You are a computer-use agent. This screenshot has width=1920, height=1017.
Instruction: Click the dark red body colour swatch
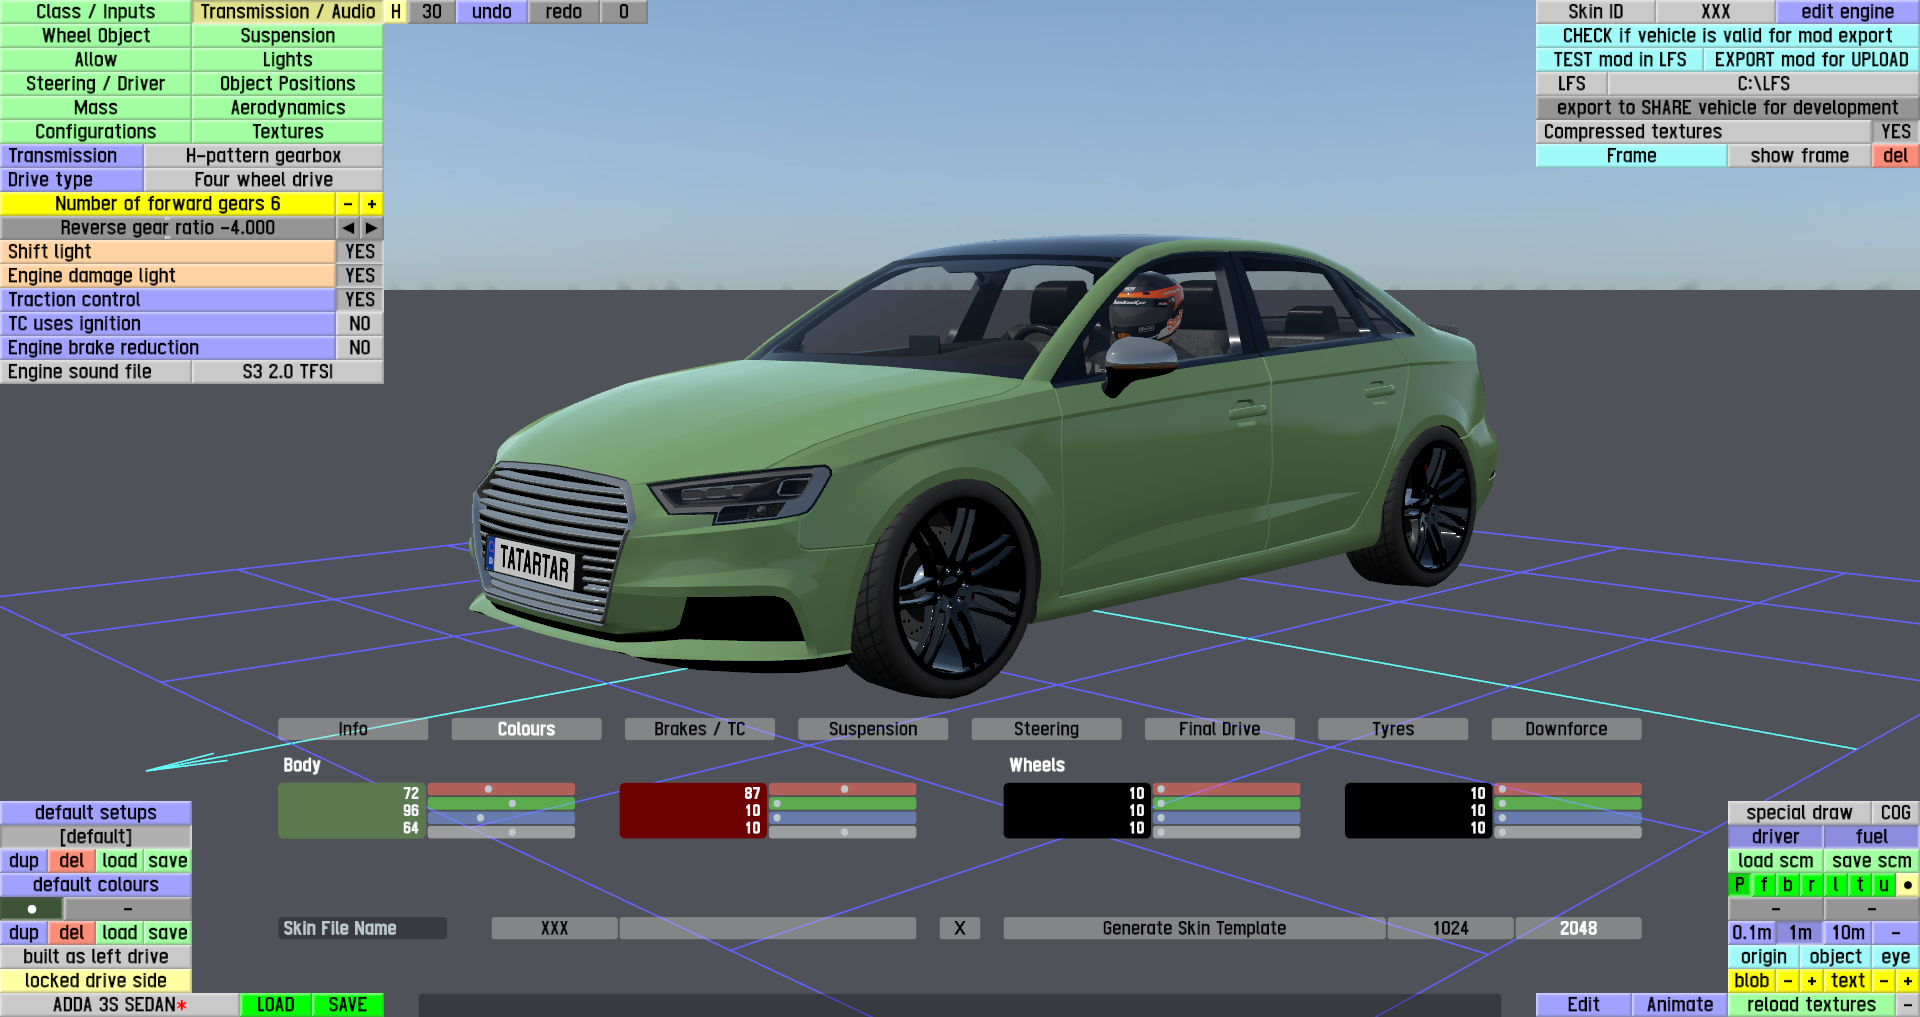point(693,810)
